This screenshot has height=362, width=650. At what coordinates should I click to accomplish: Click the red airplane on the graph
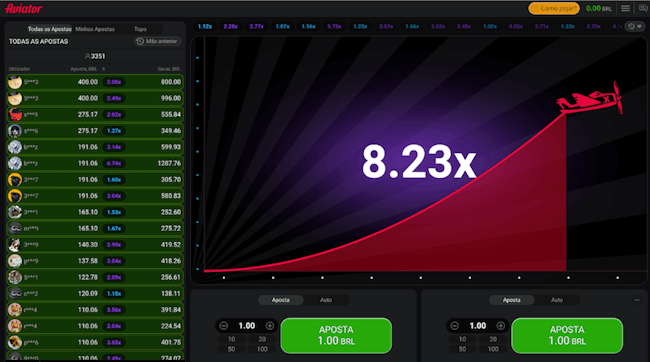point(589,98)
